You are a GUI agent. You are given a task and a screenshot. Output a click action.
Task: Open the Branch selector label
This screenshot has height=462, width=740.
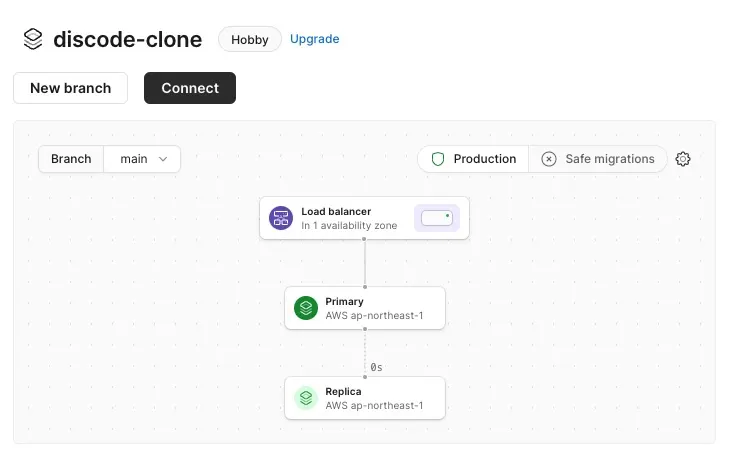71,159
